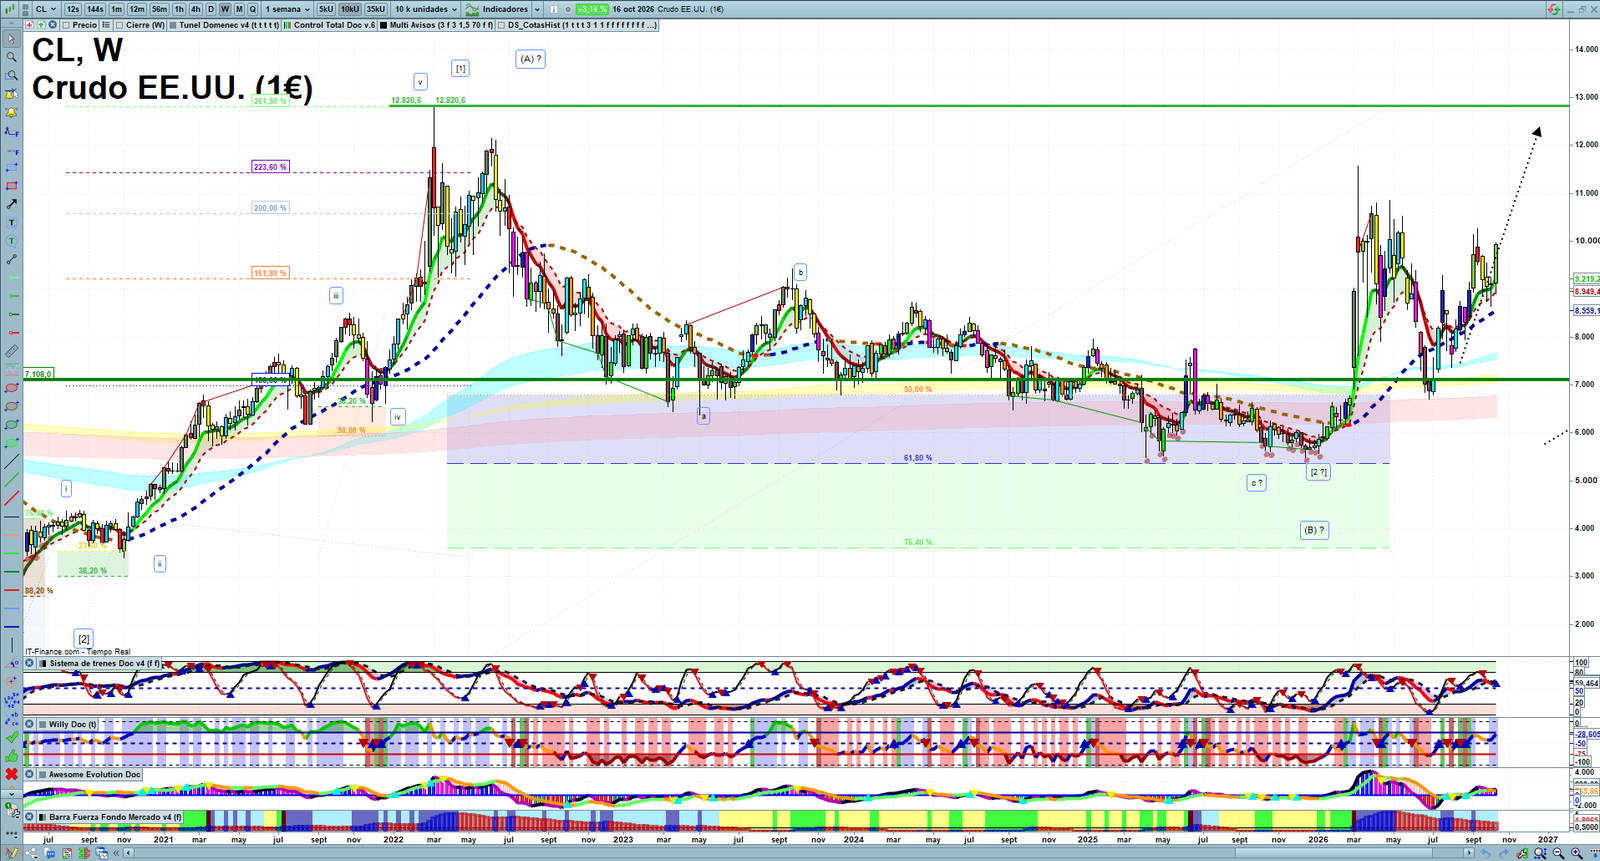Select the monthly M timeframe
The image size is (1600, 861).
pos(239,9)
